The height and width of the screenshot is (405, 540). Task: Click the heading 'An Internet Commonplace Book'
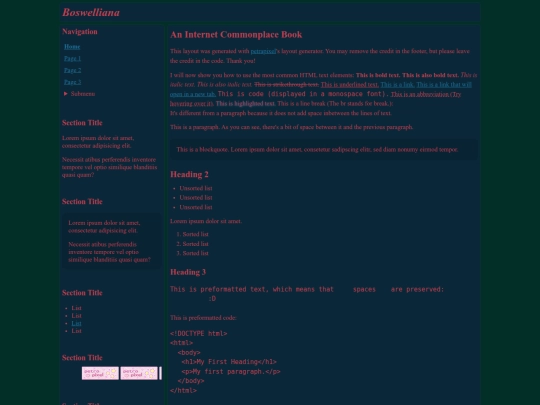pyautogui.click(x=236, y=34)
